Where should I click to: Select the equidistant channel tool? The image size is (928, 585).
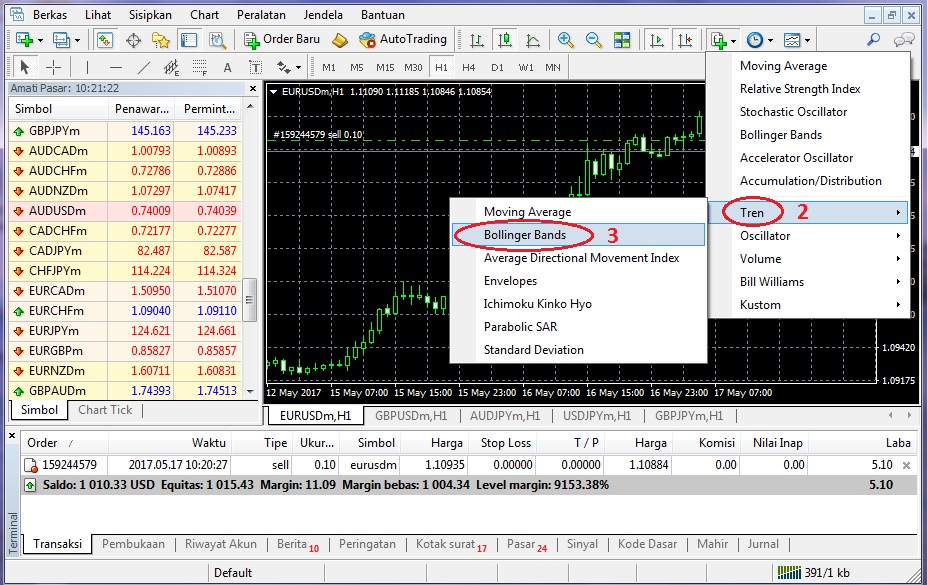pos(172,68)
